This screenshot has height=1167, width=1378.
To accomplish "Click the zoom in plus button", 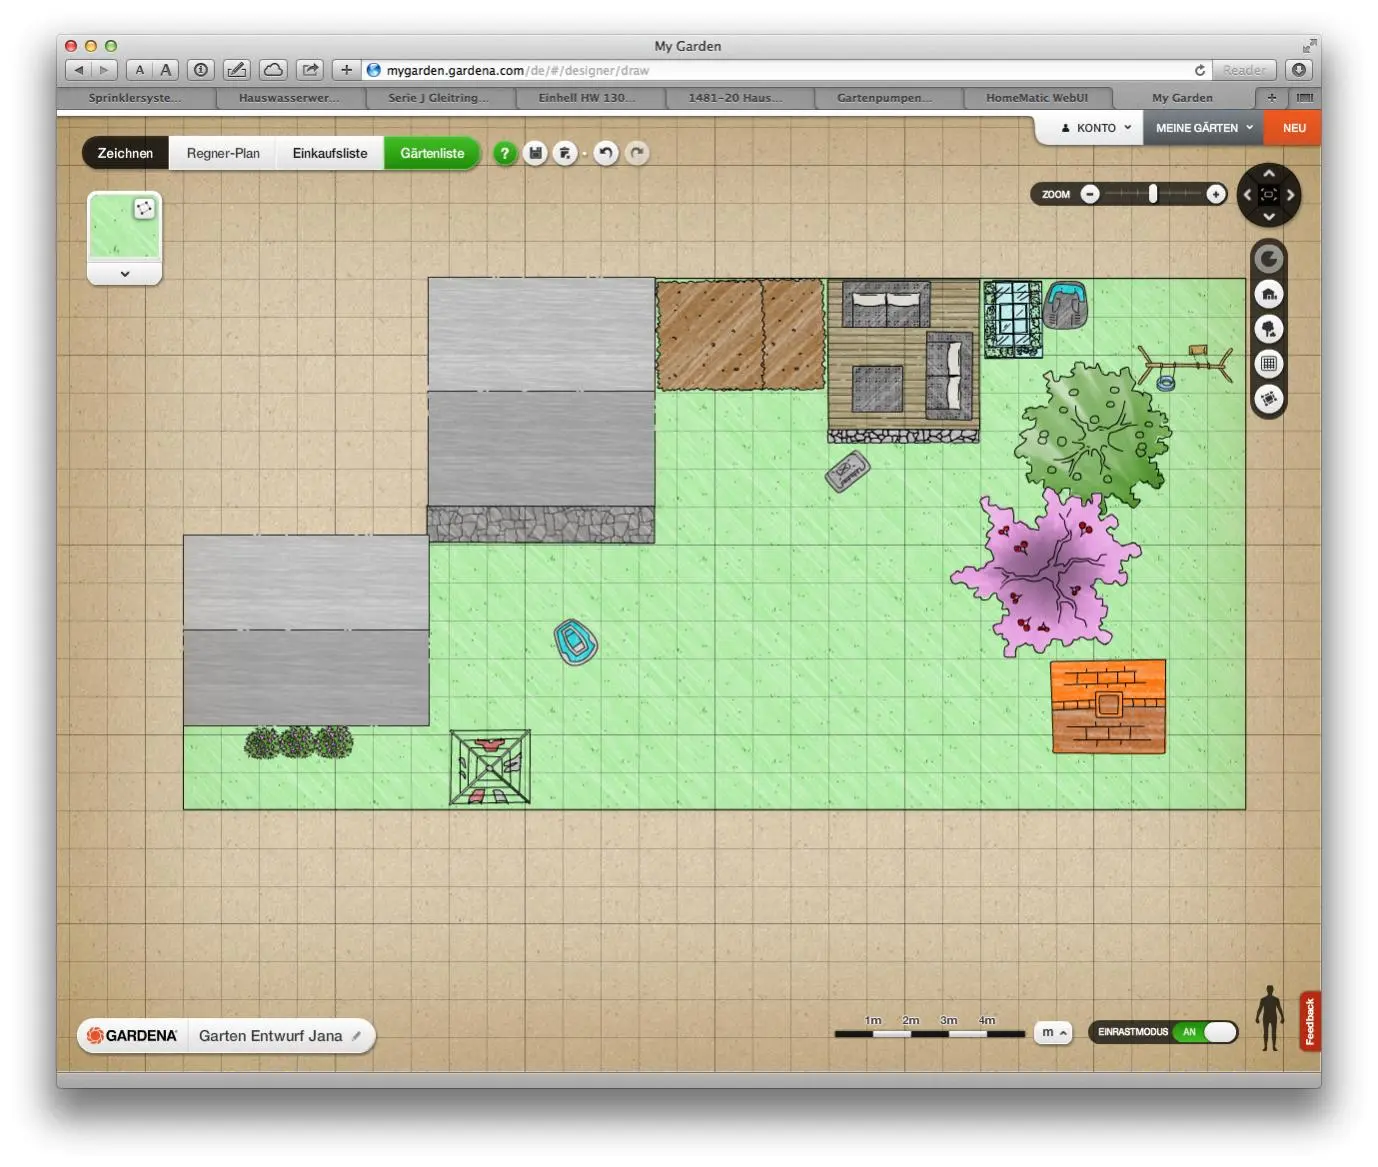I will point(1215,194).
